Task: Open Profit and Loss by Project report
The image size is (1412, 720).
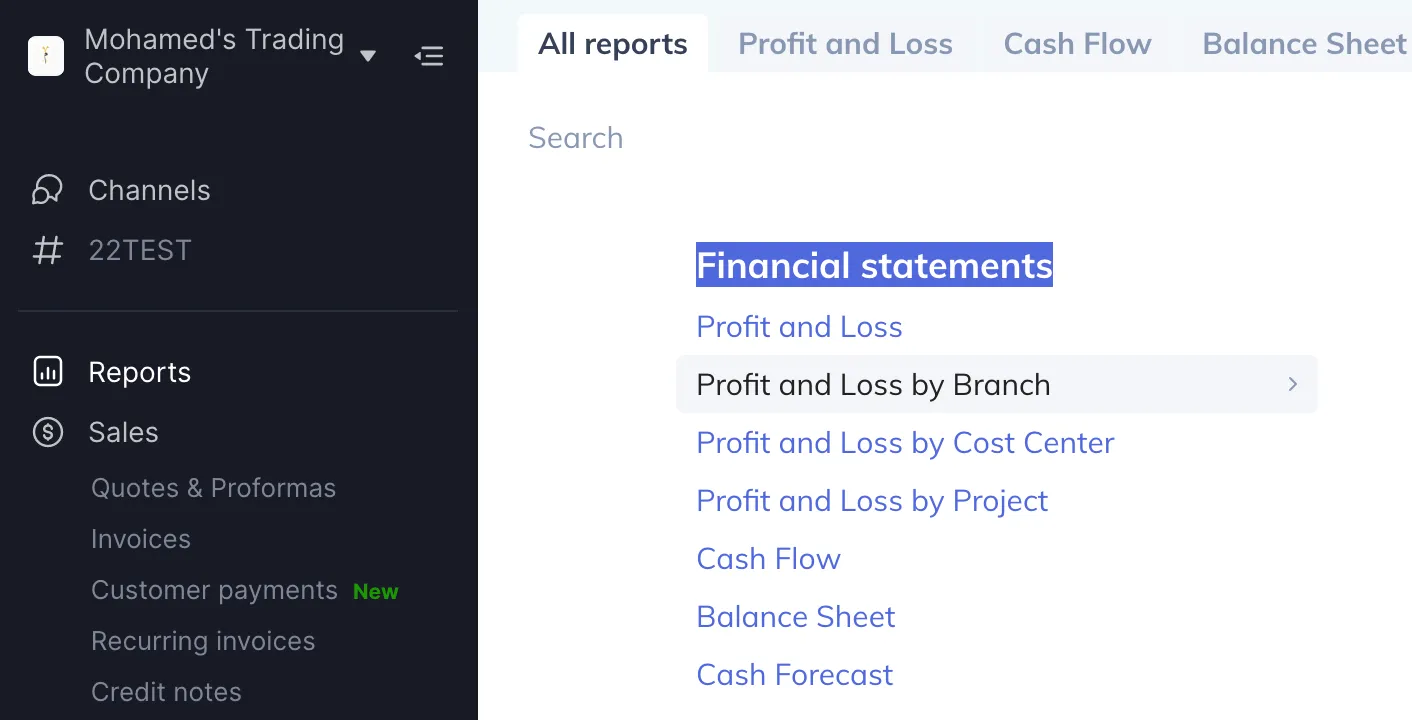Action: [871, 500]
